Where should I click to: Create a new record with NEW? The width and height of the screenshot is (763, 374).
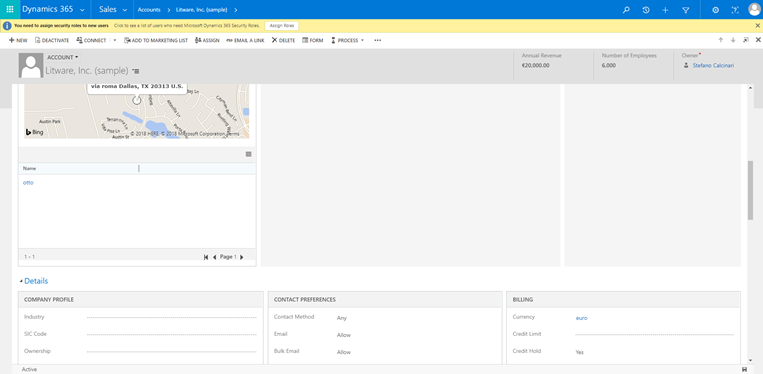point(18,40)
